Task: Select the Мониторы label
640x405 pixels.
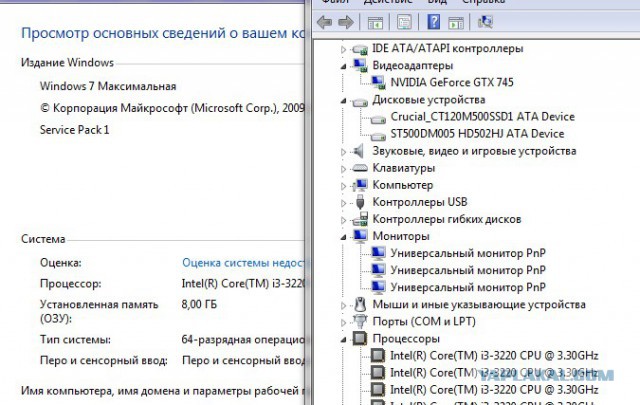Action: pos(401,236)
